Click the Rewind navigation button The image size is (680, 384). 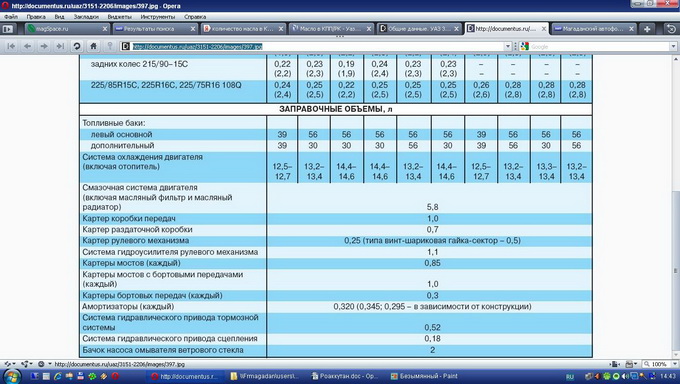[x=11, y=46]
